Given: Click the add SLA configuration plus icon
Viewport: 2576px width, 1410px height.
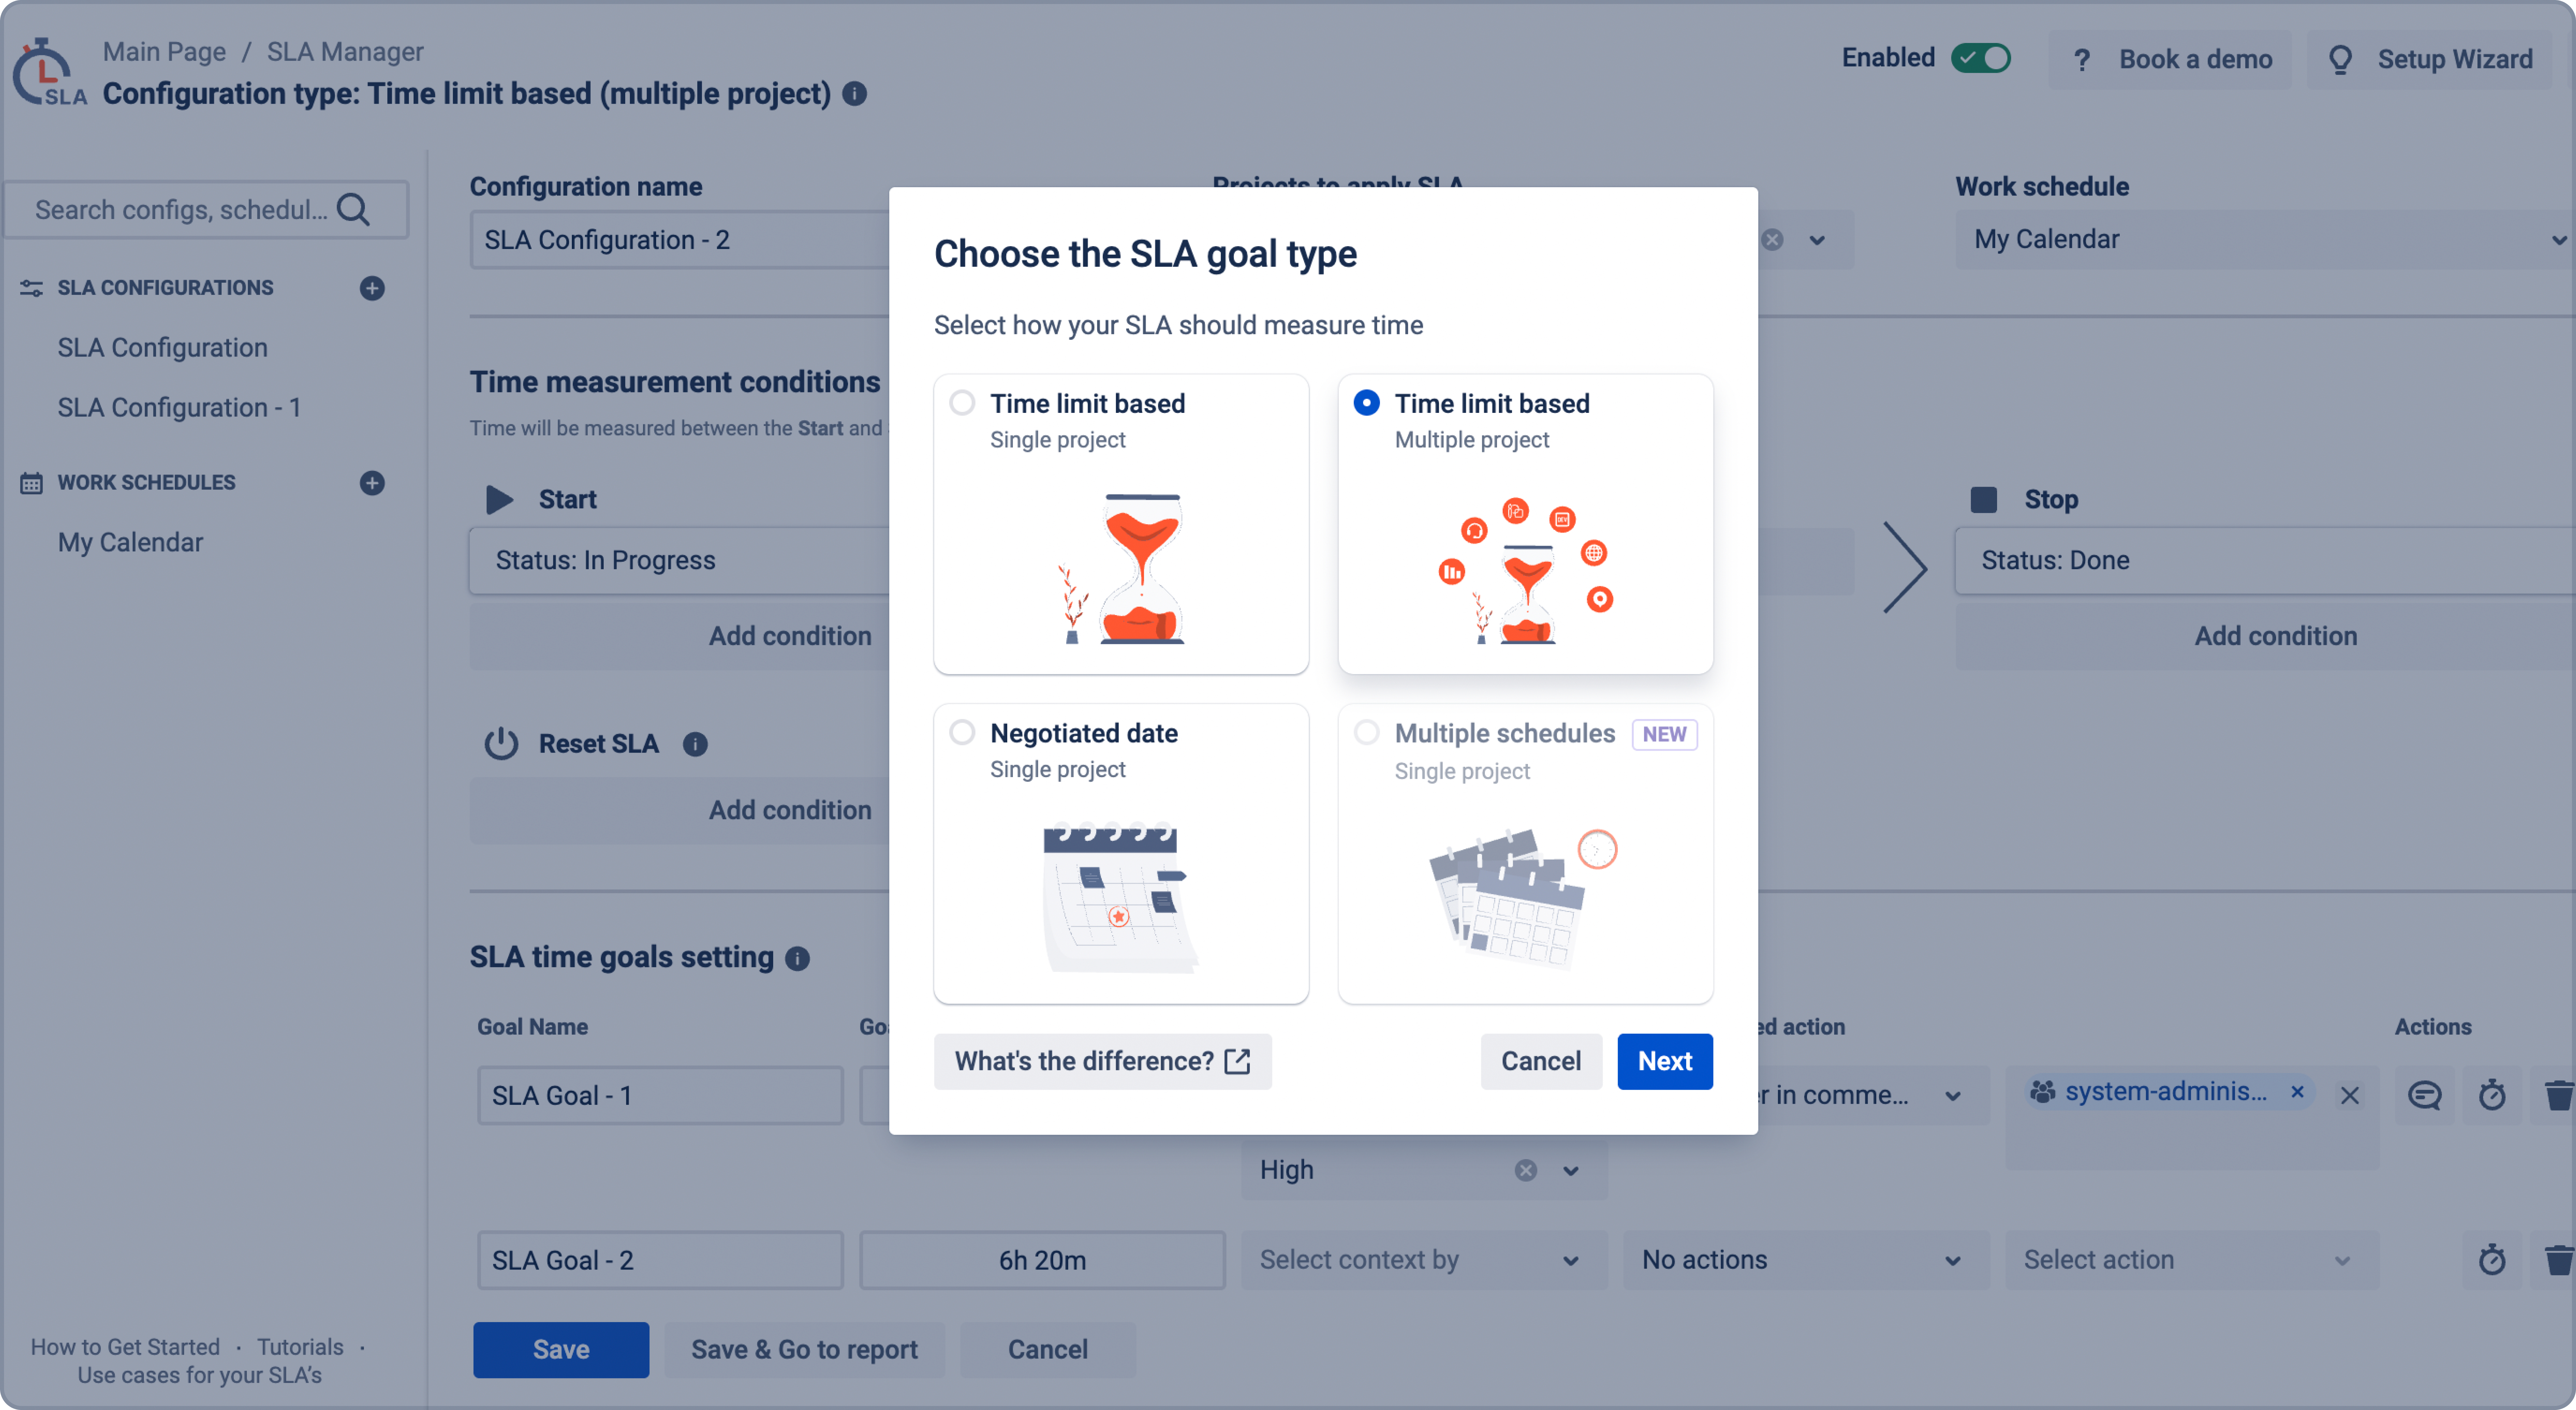Looking at the screenshot, I should (x=372, y=288).
